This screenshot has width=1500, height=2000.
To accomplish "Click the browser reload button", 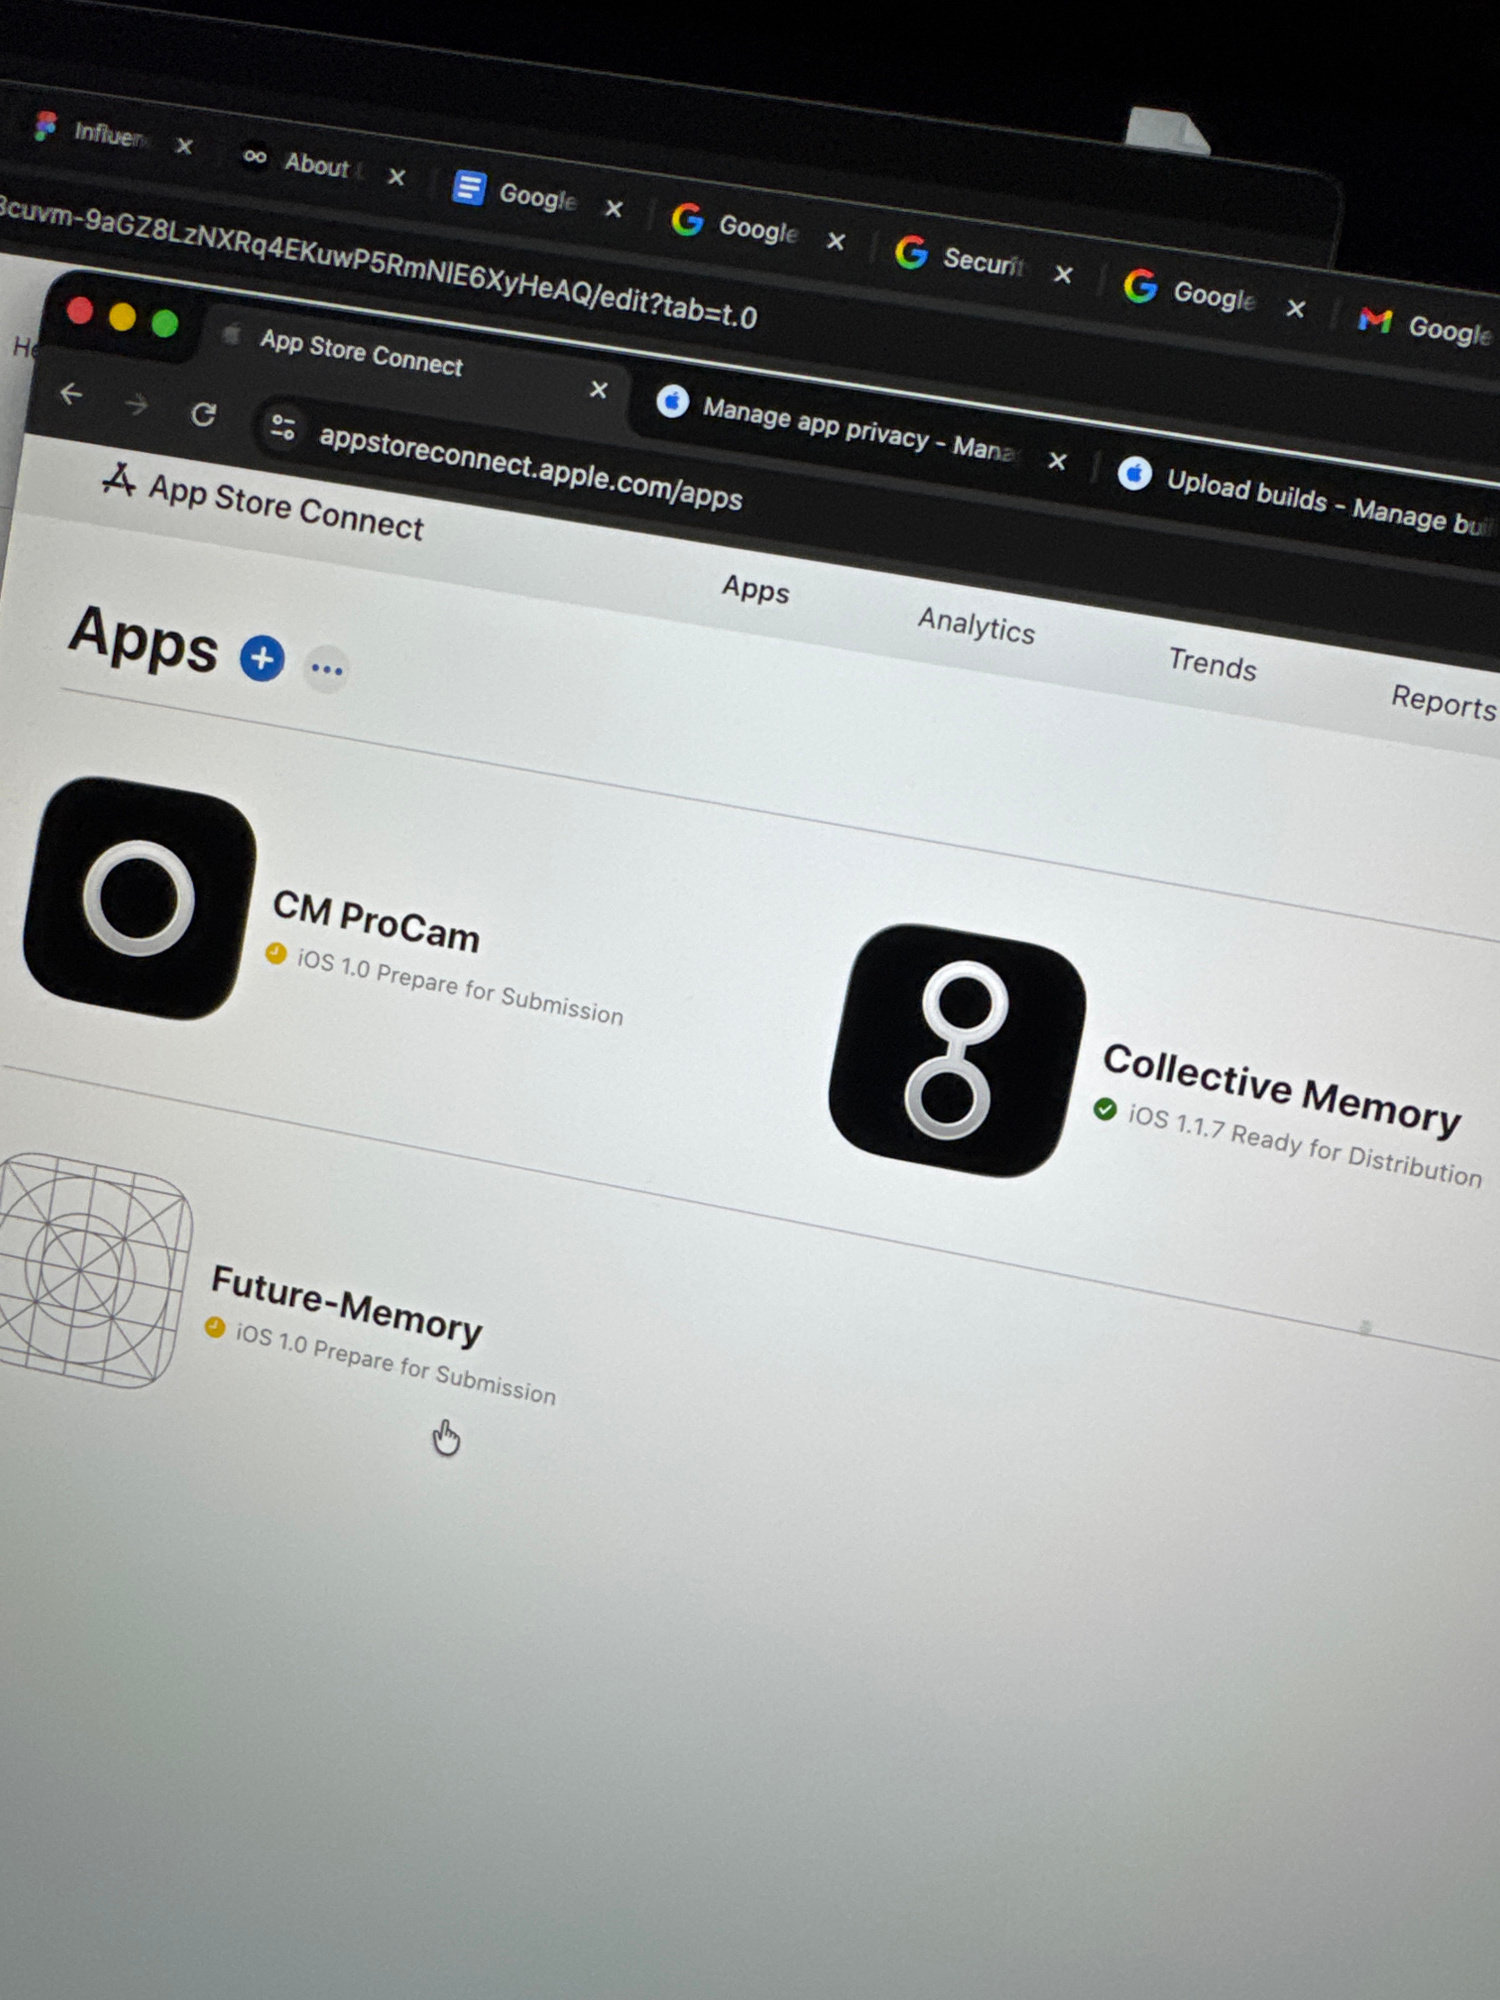I will point(204,414).
